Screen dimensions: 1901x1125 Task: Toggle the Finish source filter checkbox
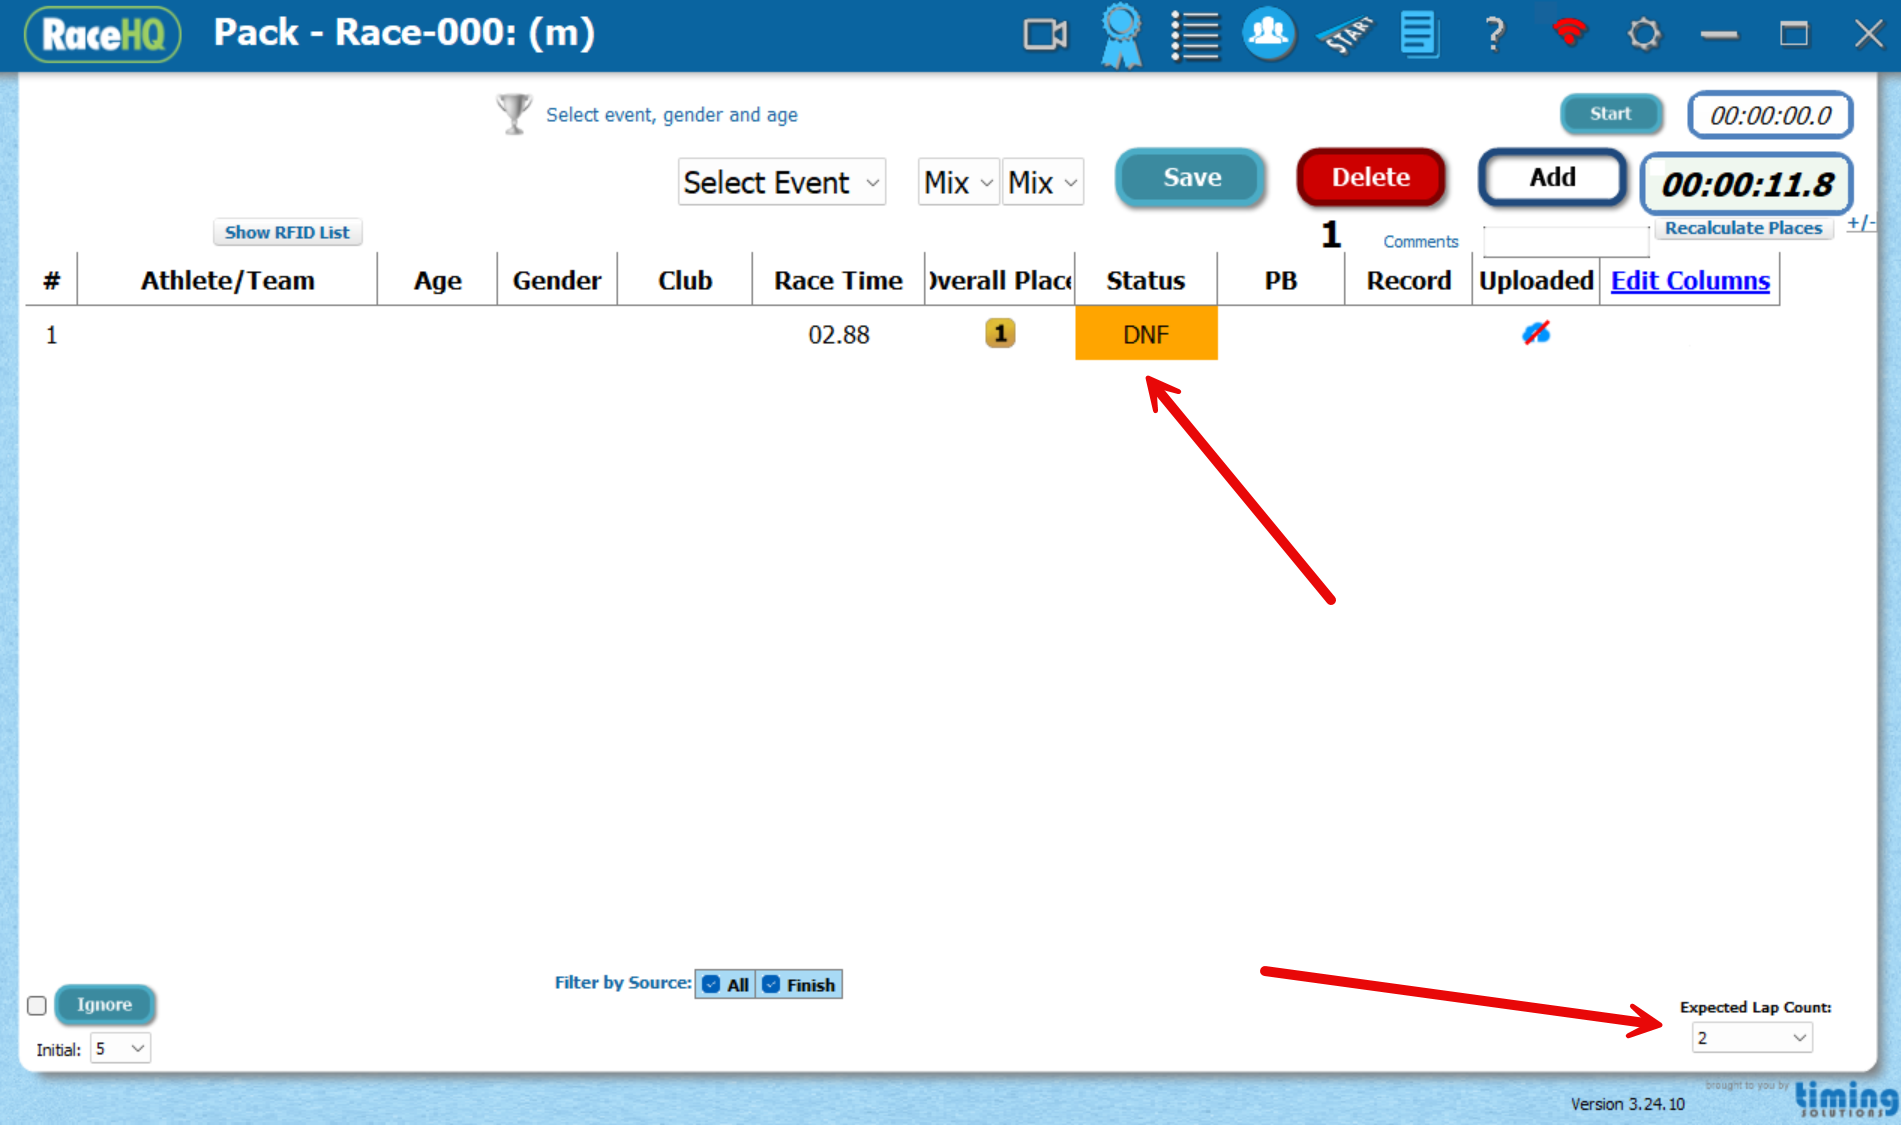point(770,984)
